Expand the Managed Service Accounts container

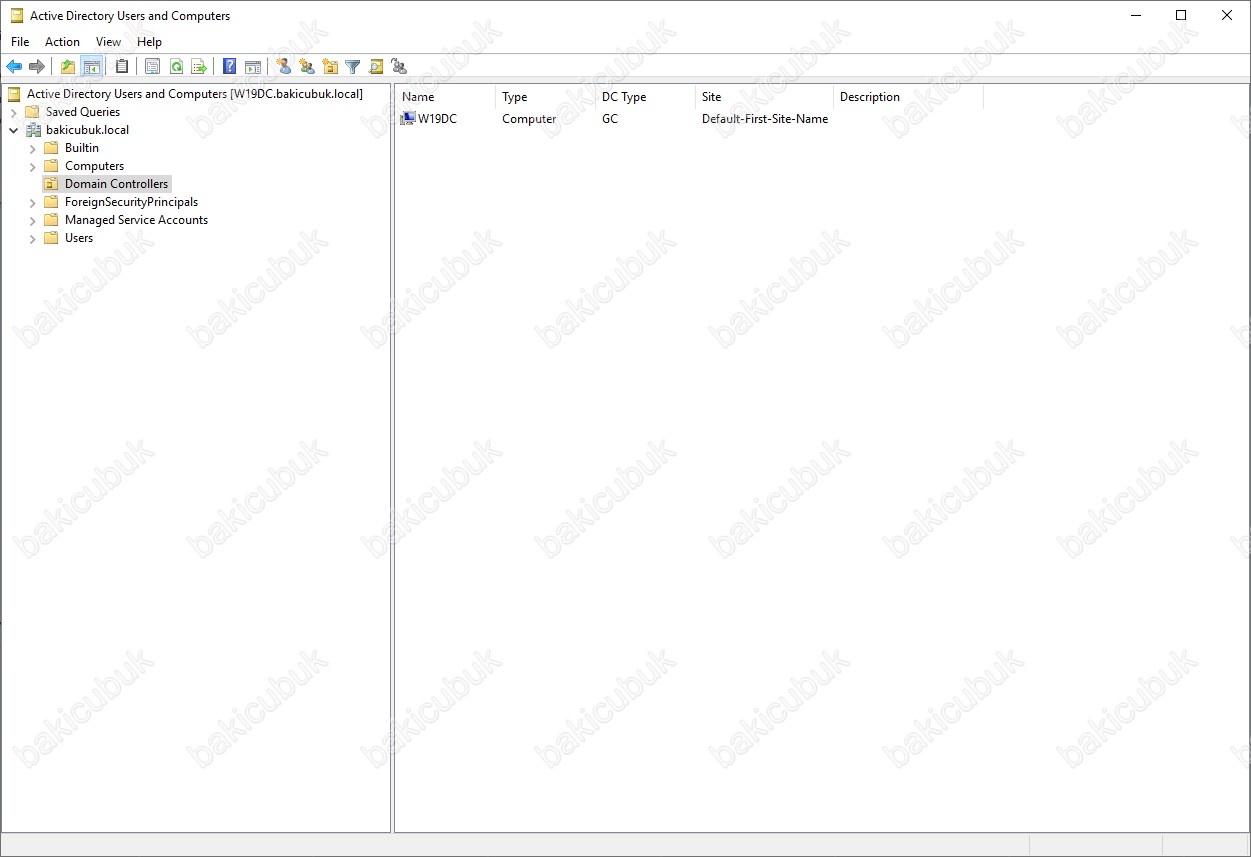click(33, 220)
